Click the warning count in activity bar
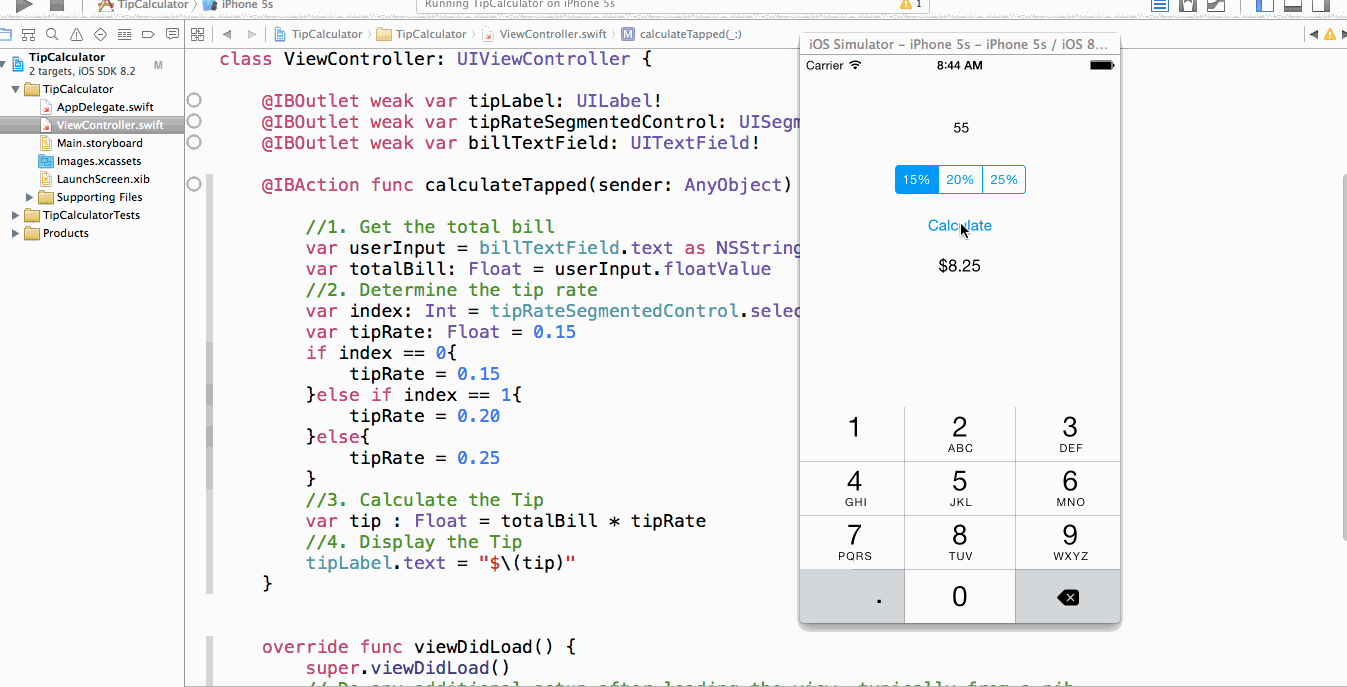Viewport: 1347px width, 687px height. pyautogui.click(x=912, y=5)
